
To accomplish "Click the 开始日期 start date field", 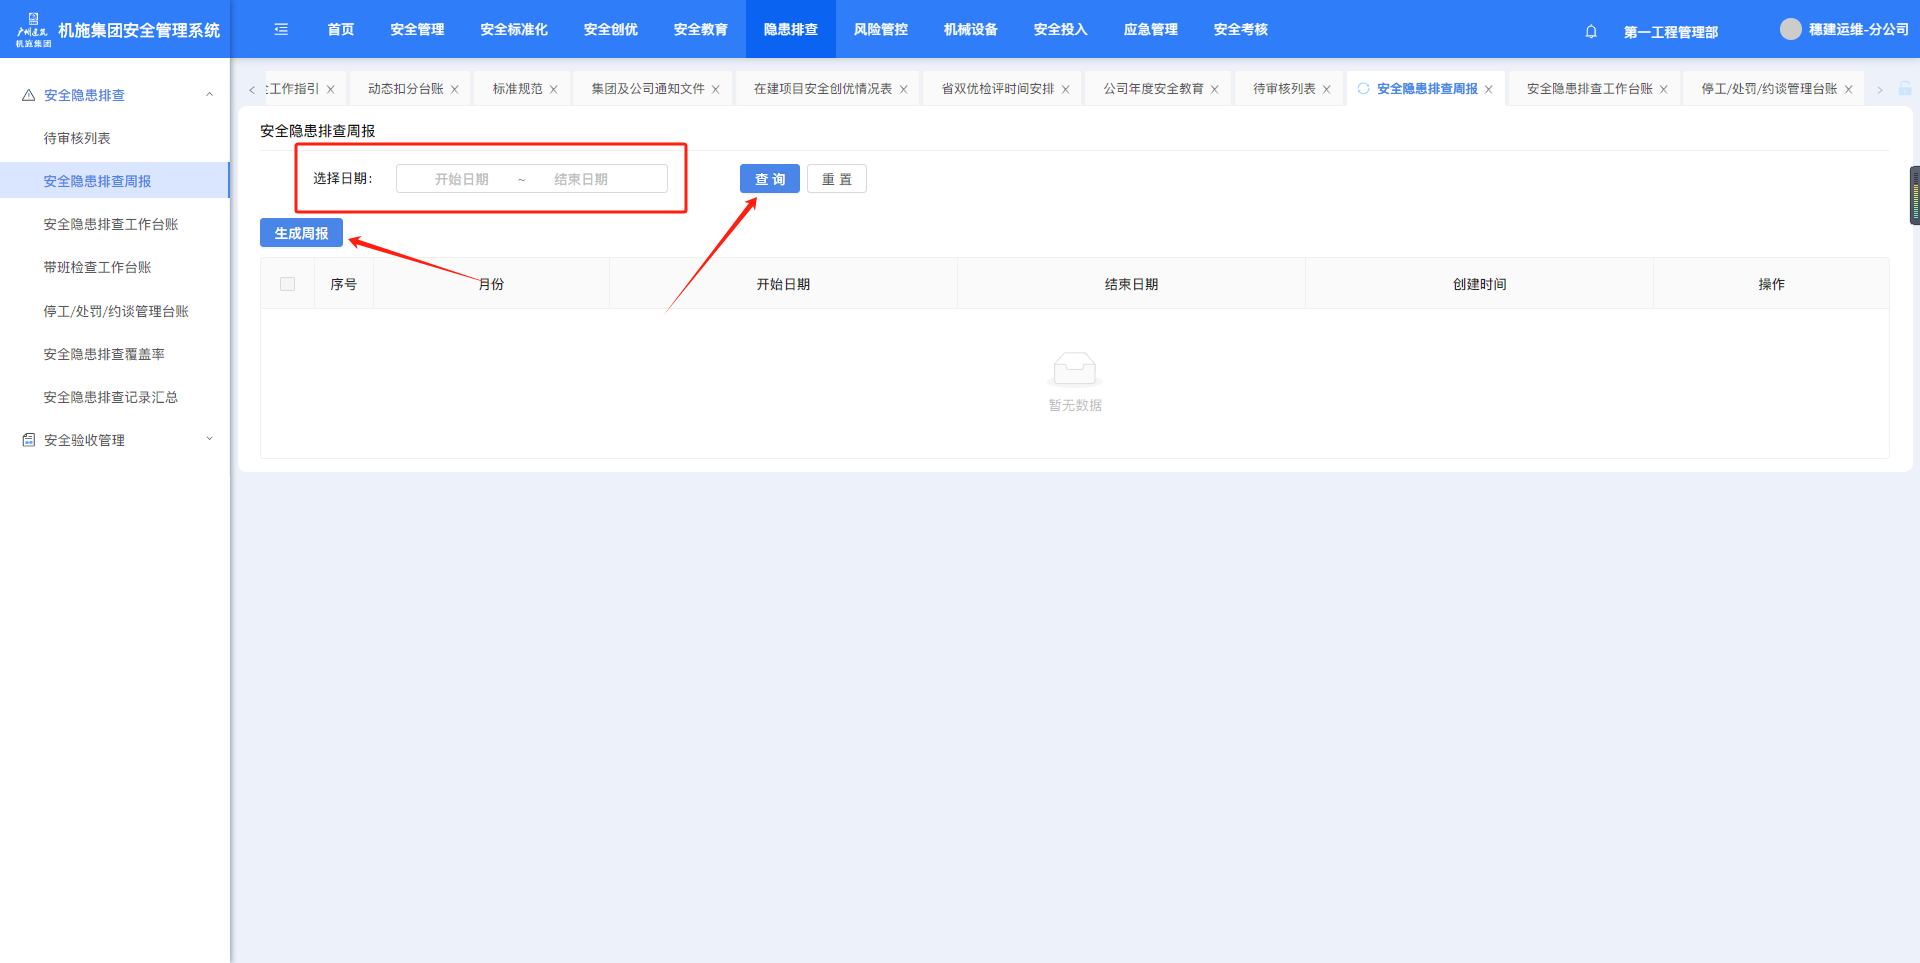I will tap(462, 179).
